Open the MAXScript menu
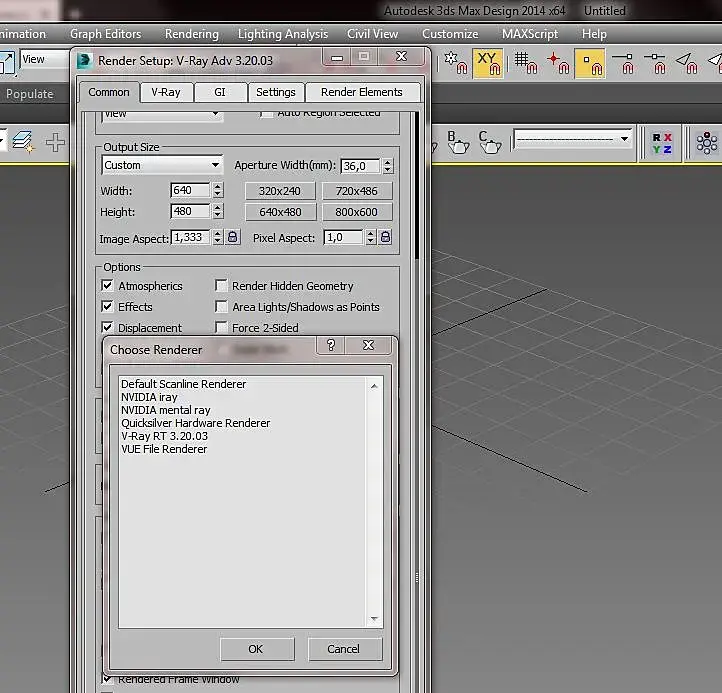 click(531, 34)
